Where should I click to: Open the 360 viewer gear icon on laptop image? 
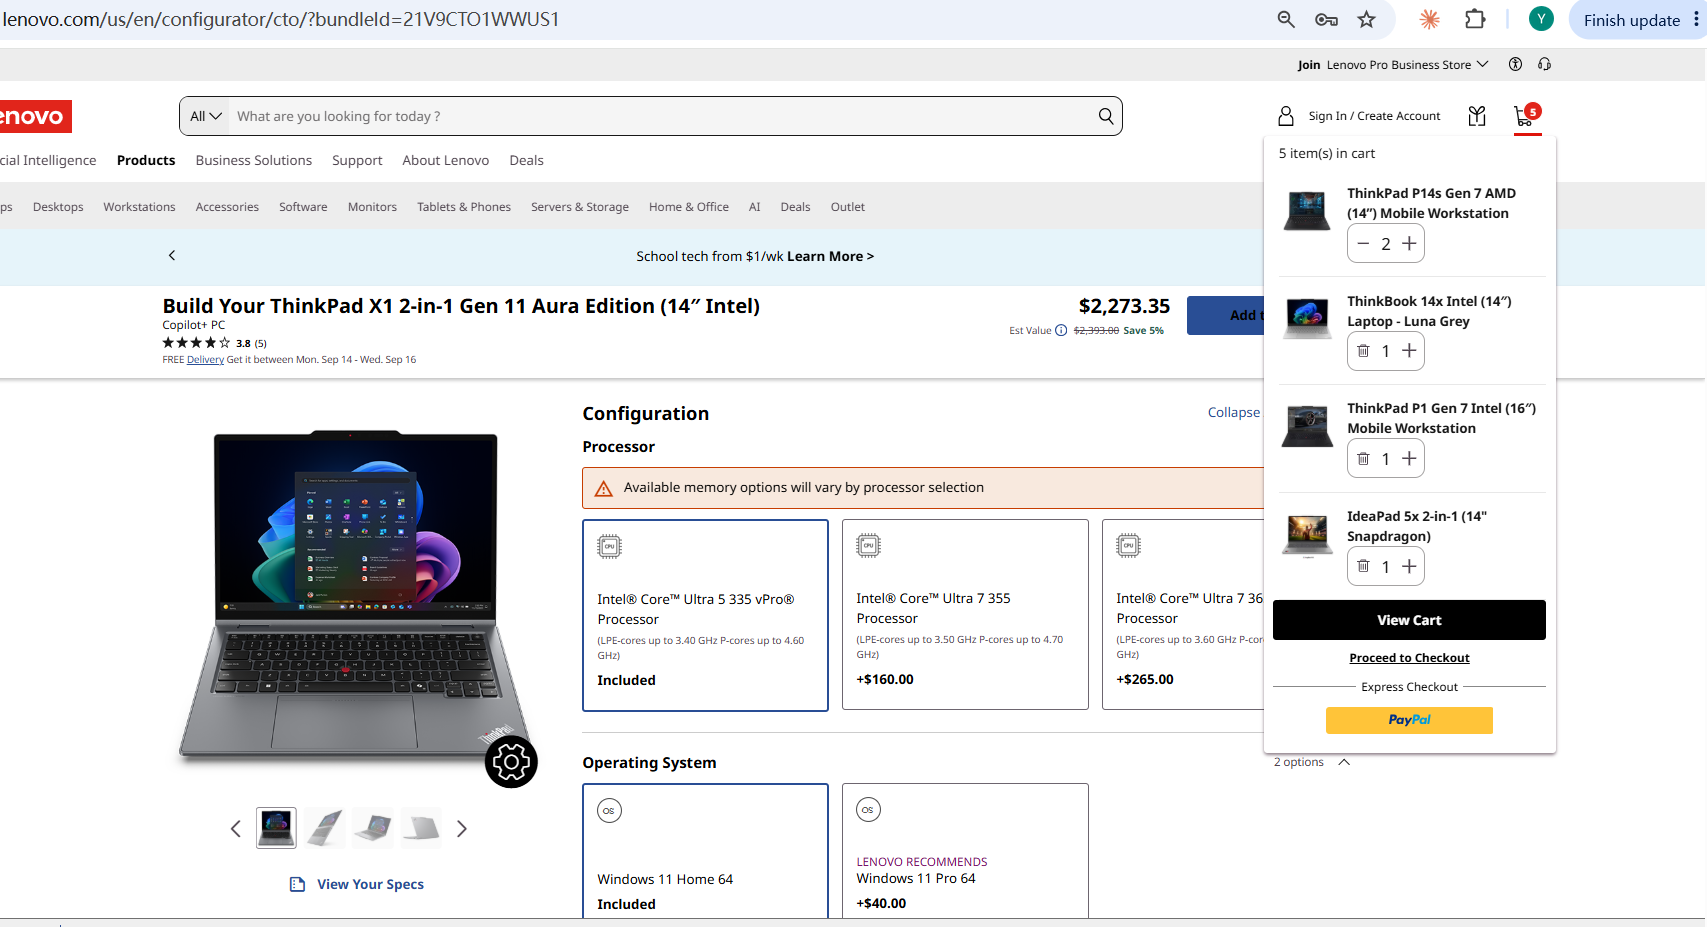click(x=511, y=762)
